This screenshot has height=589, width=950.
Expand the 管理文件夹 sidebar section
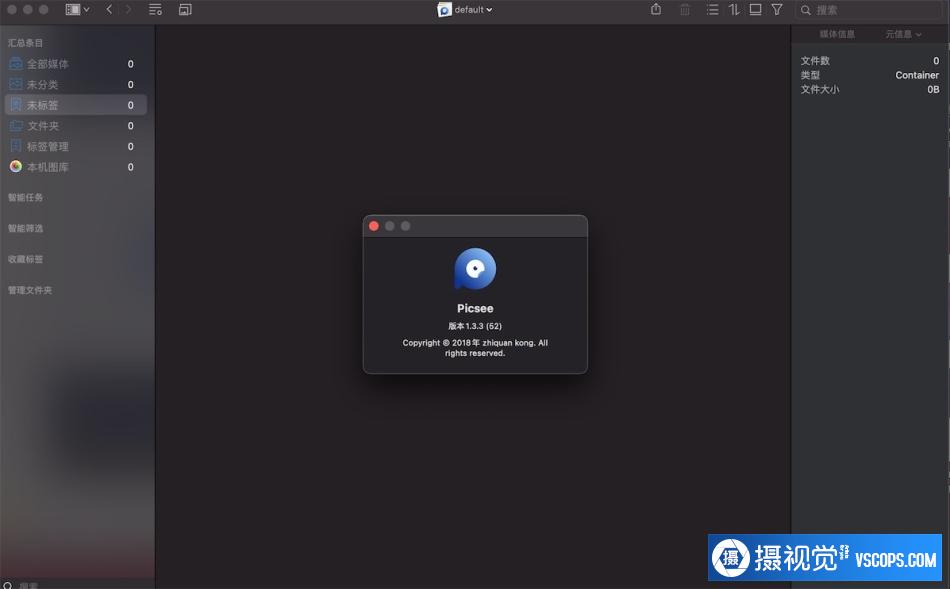point(30,290)
